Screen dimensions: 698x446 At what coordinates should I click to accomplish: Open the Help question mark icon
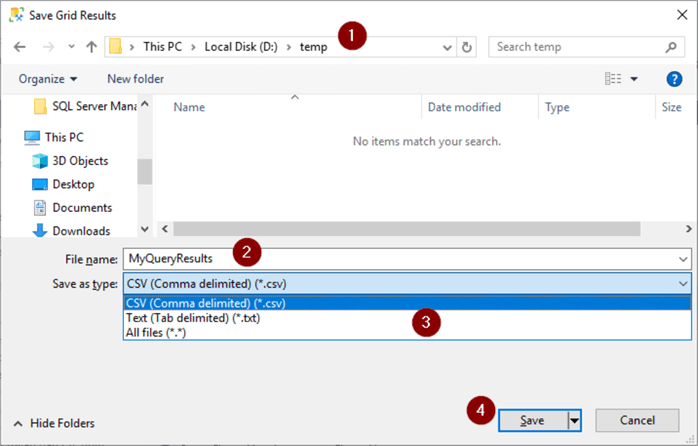pyautogui.click(x=674, y=79)
